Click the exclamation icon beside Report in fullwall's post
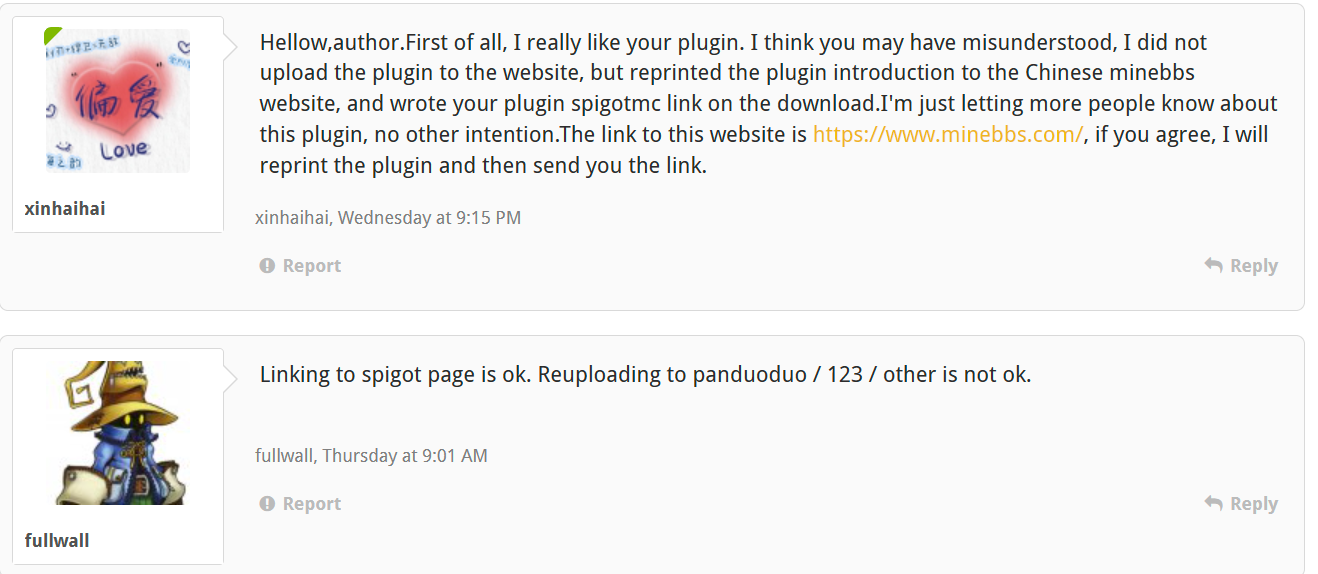Viewport: 1318px width, 574px height. (267, 504)
